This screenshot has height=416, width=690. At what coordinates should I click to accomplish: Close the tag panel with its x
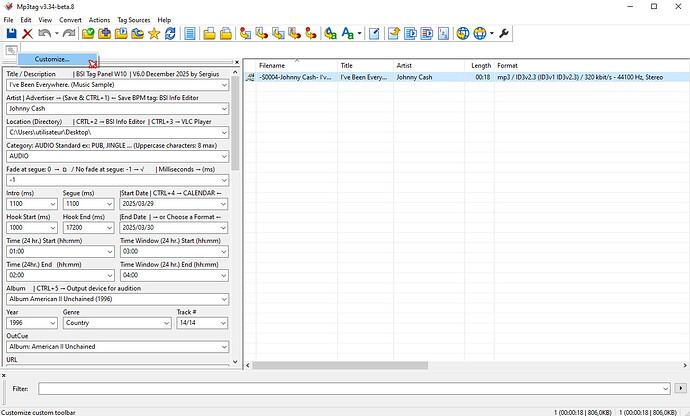point(237,63)
